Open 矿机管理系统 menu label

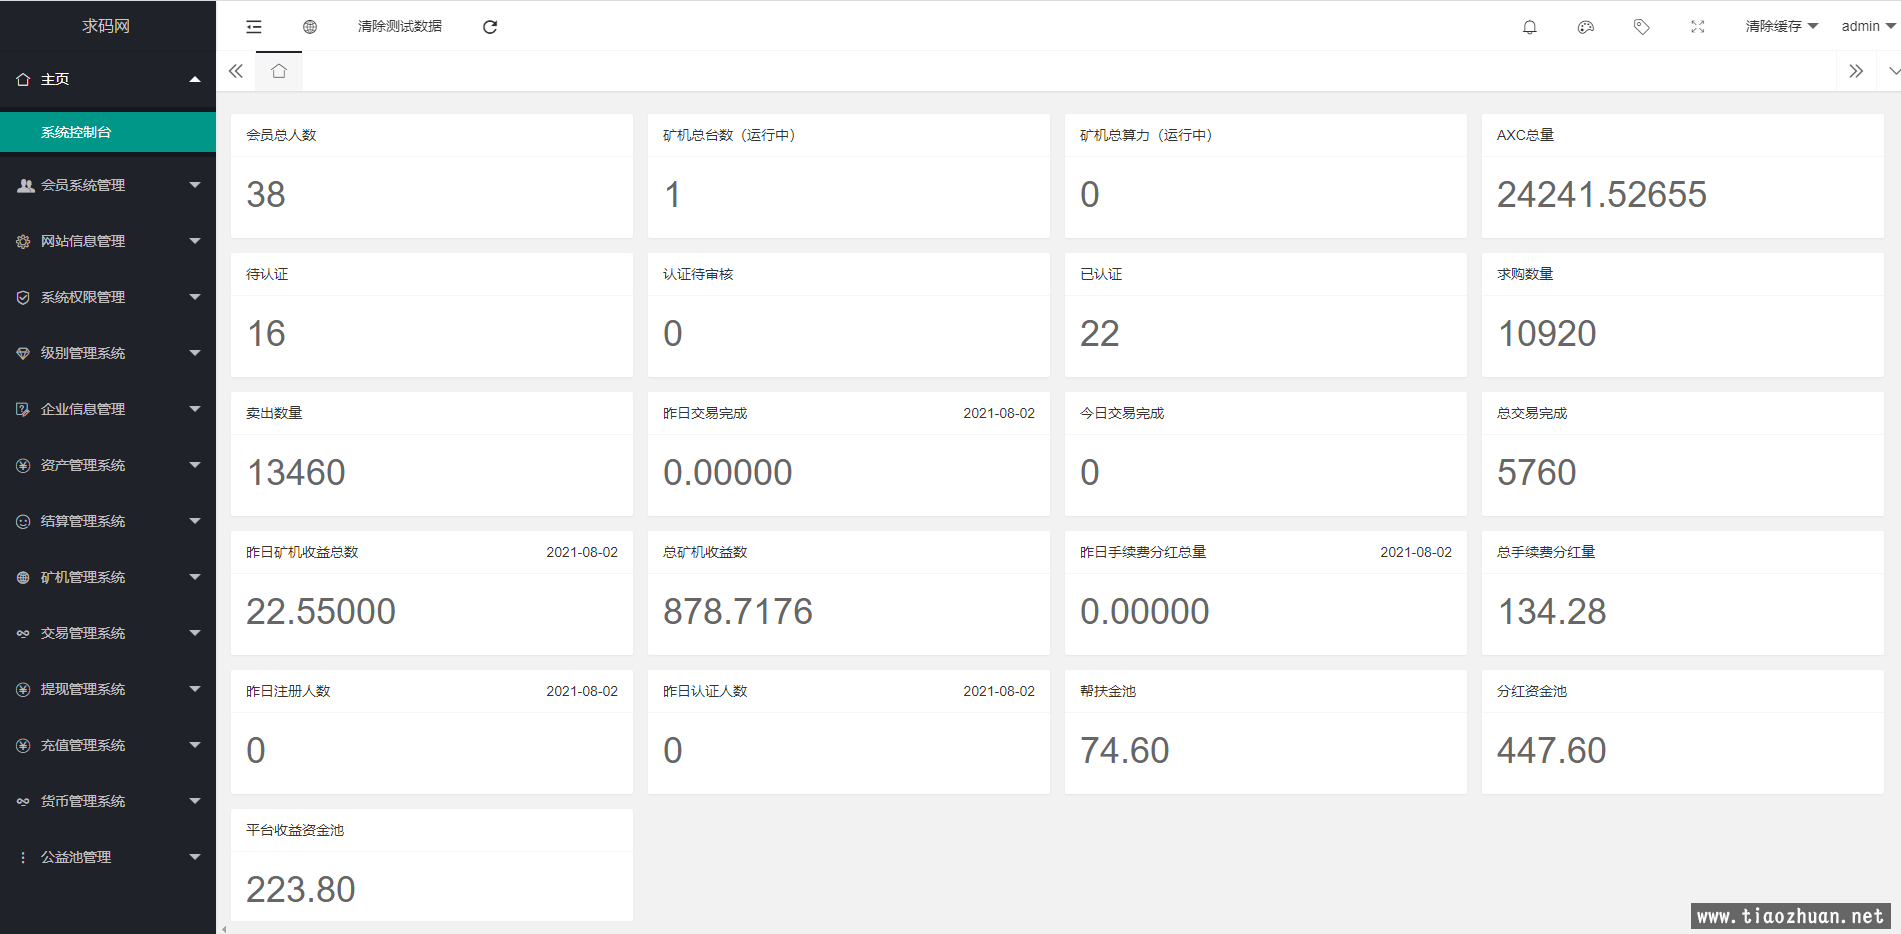[x=83, y=577]
